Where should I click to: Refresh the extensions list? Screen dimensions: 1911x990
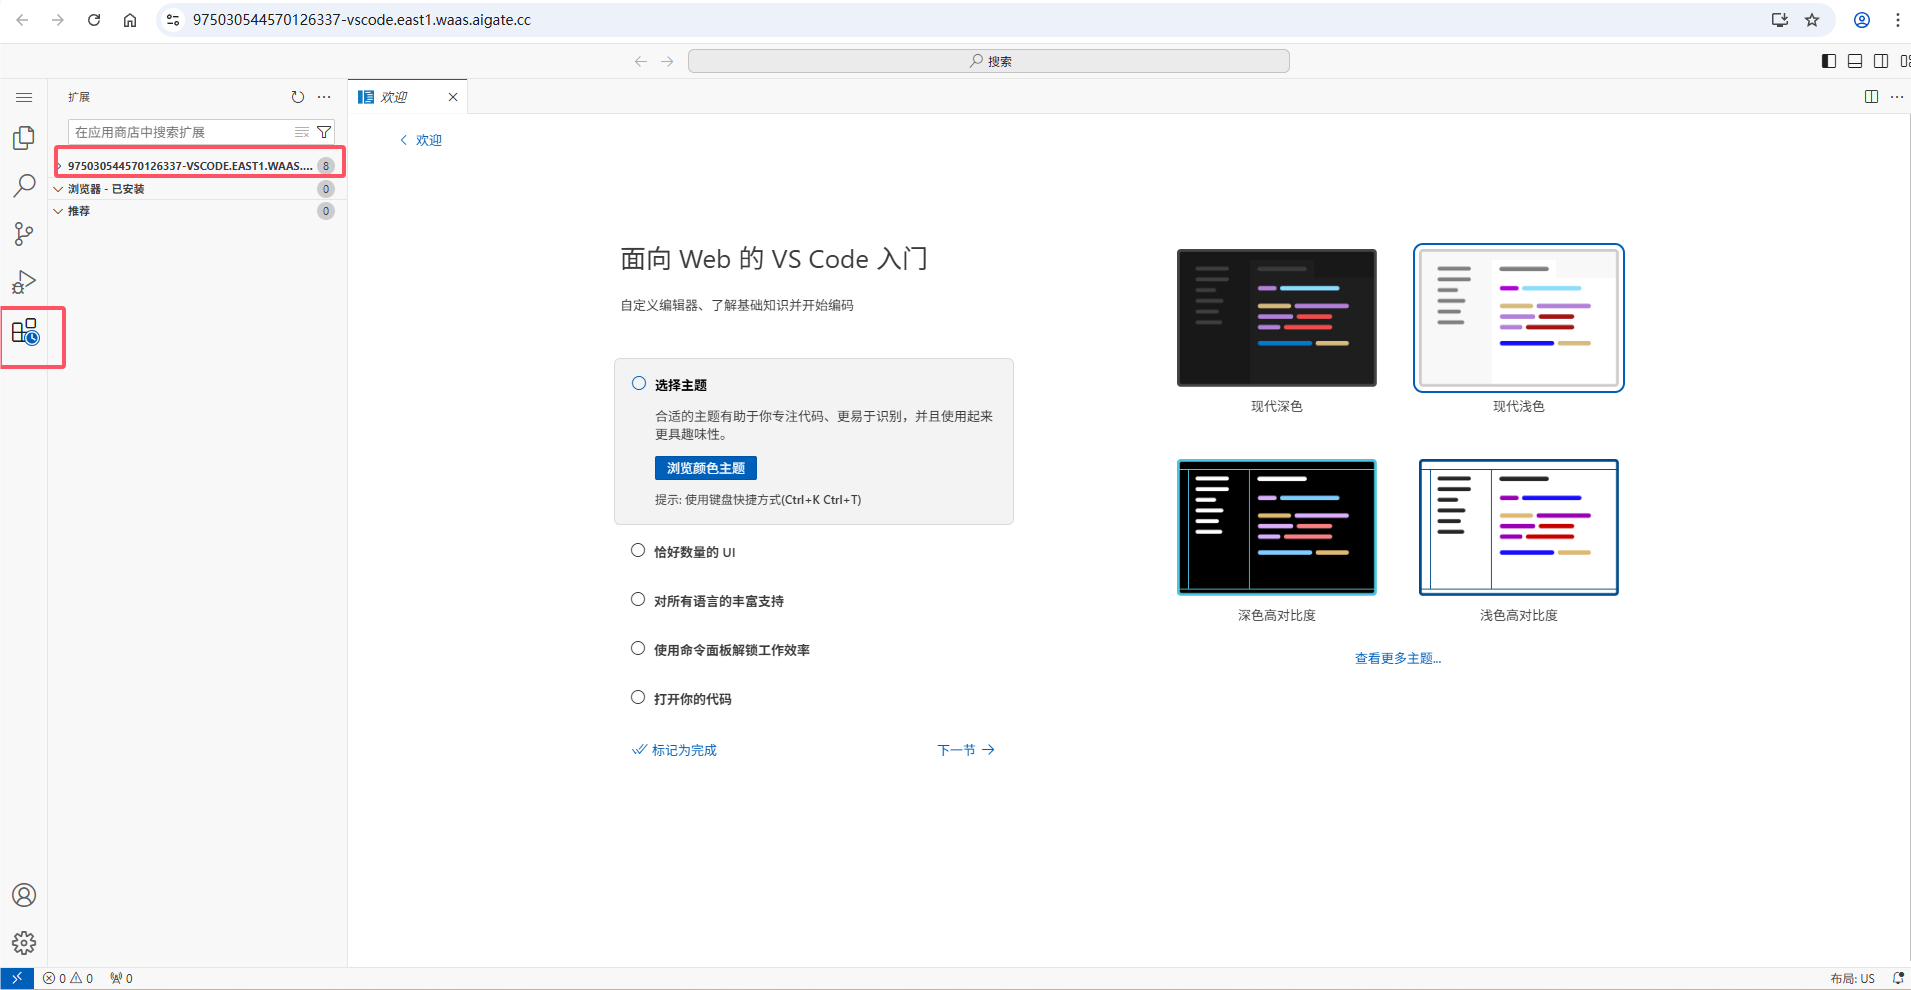click(297, 96)
